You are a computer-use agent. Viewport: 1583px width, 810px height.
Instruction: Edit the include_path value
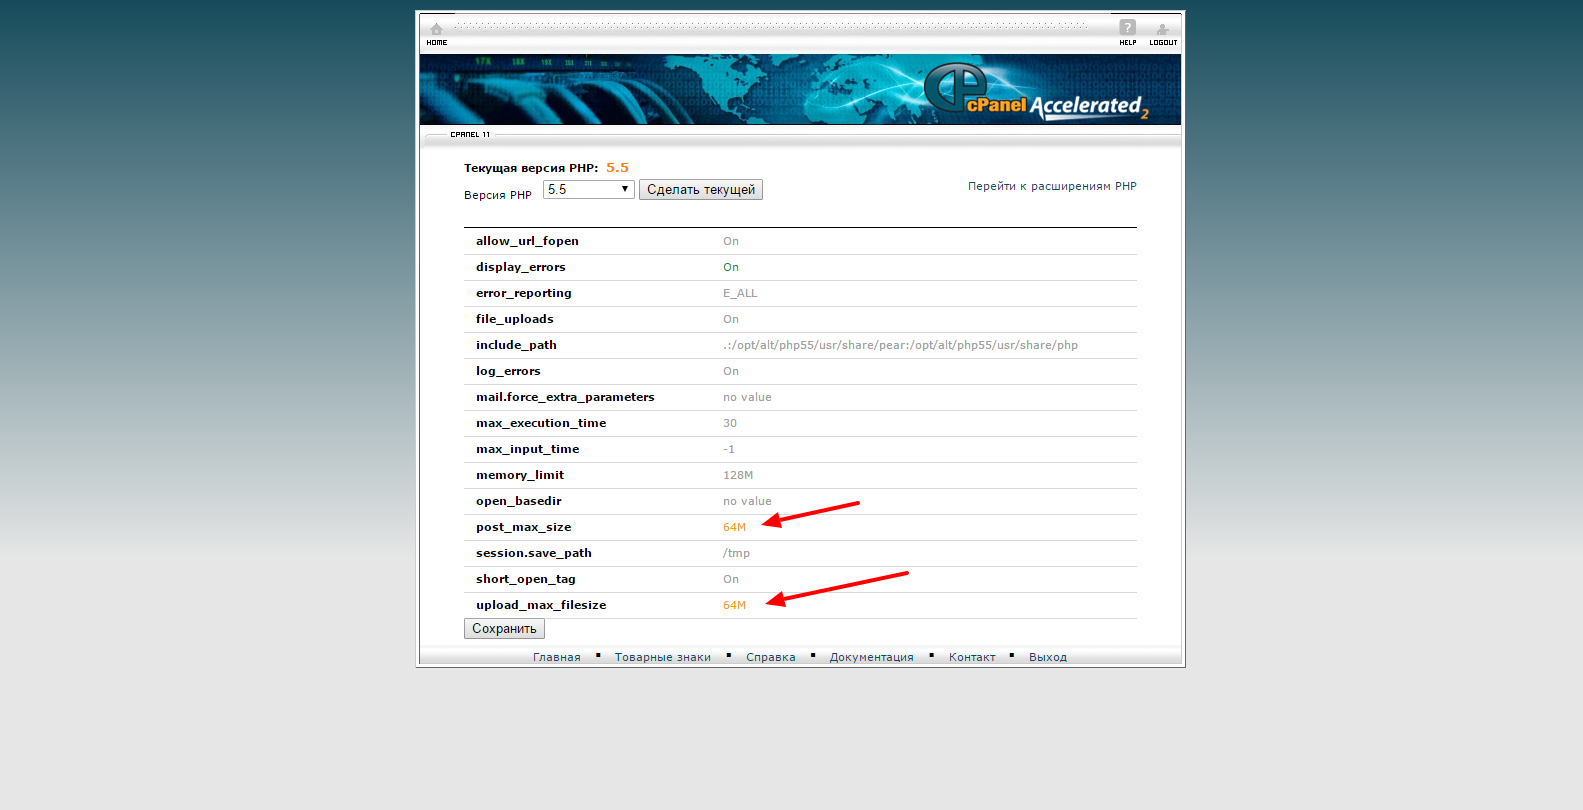(x=900, y=345)
